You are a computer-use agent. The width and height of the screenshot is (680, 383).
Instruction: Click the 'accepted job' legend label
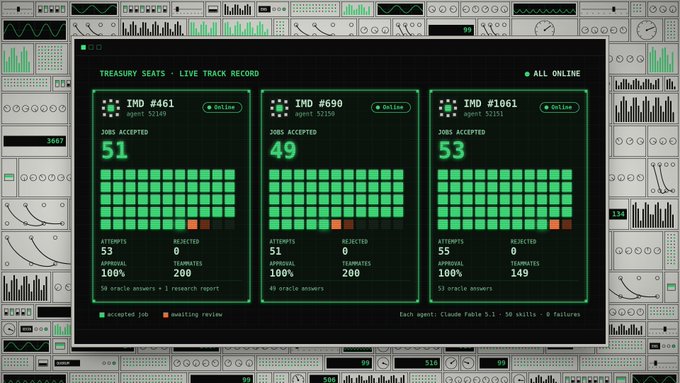coord(128,314)
